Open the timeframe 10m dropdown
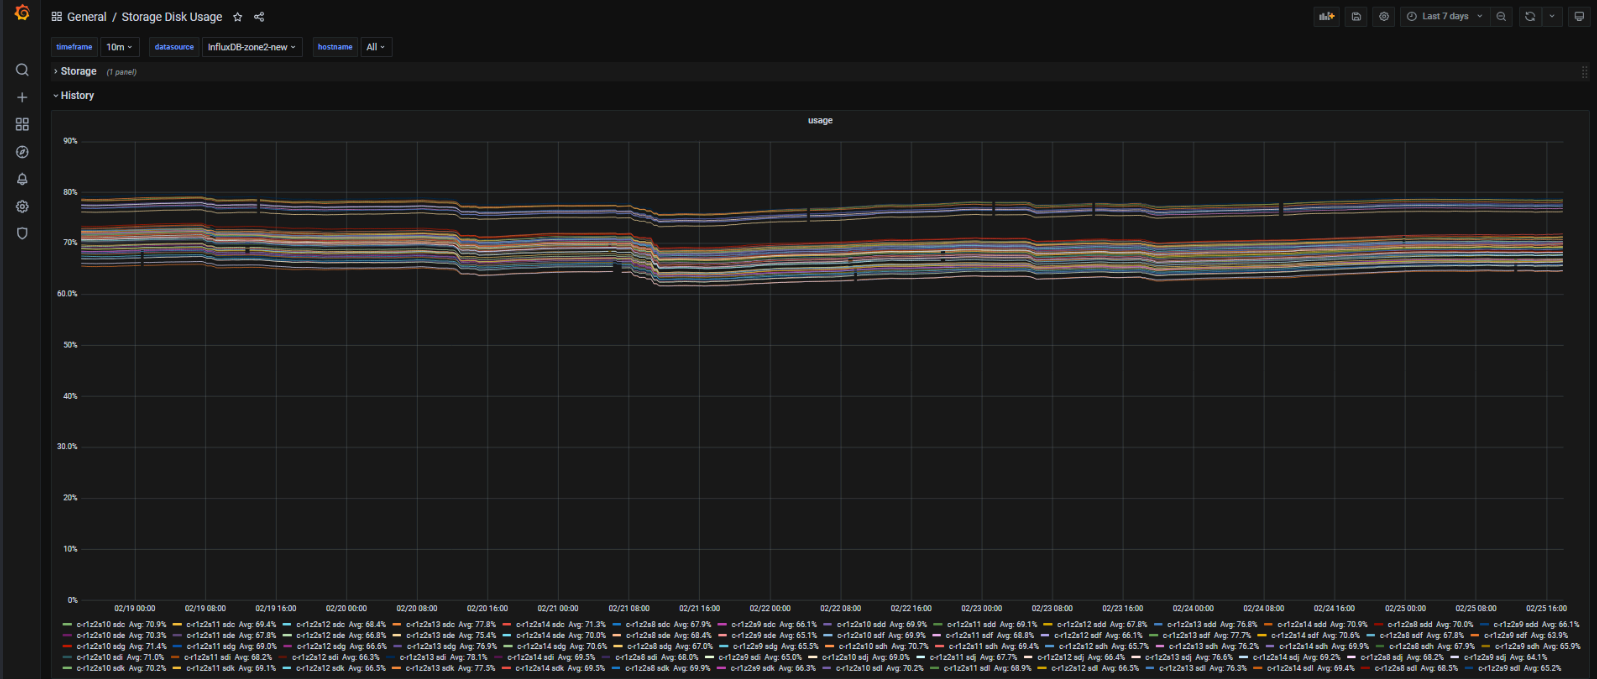Viewport: 1597px width, 679px height. [119, 47]
